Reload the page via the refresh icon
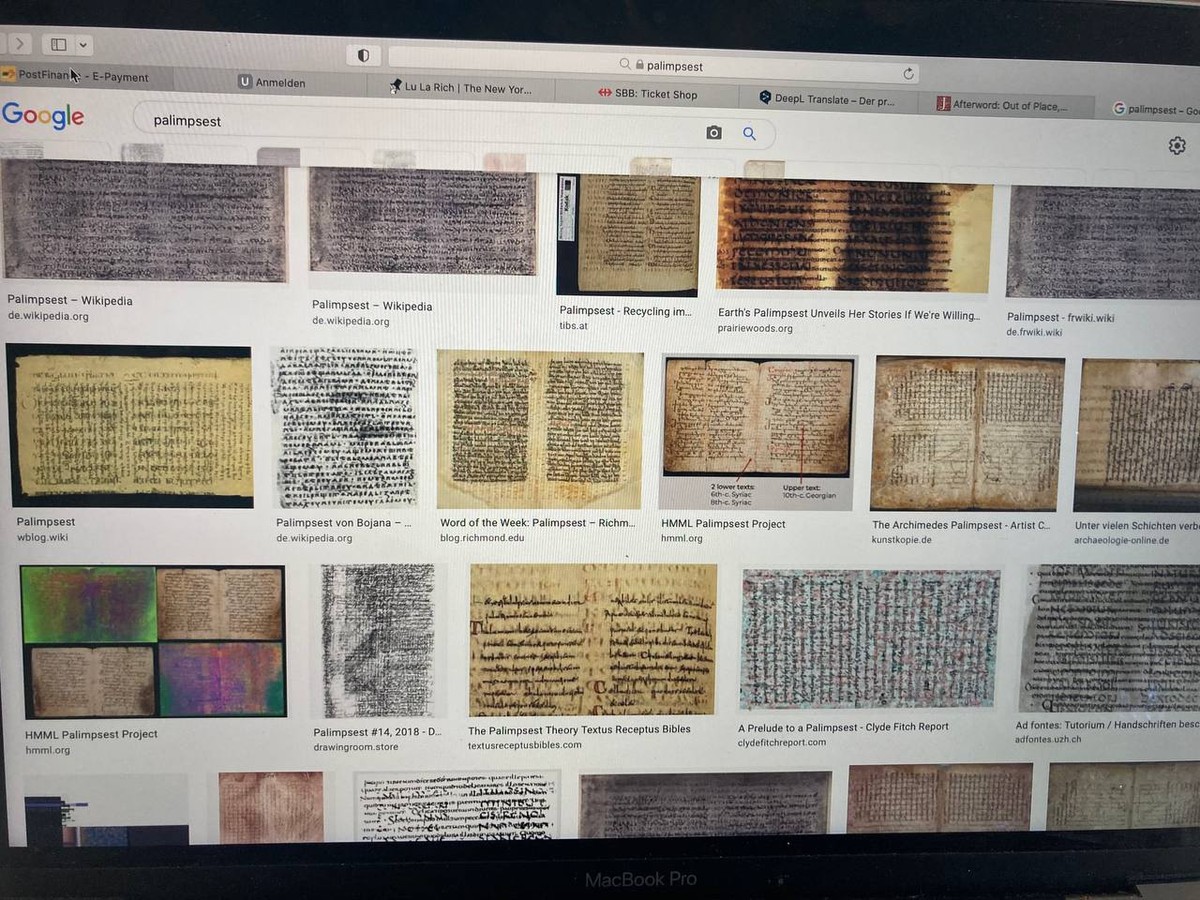This screenshot has width=1200, height=900. pos(908,72)
